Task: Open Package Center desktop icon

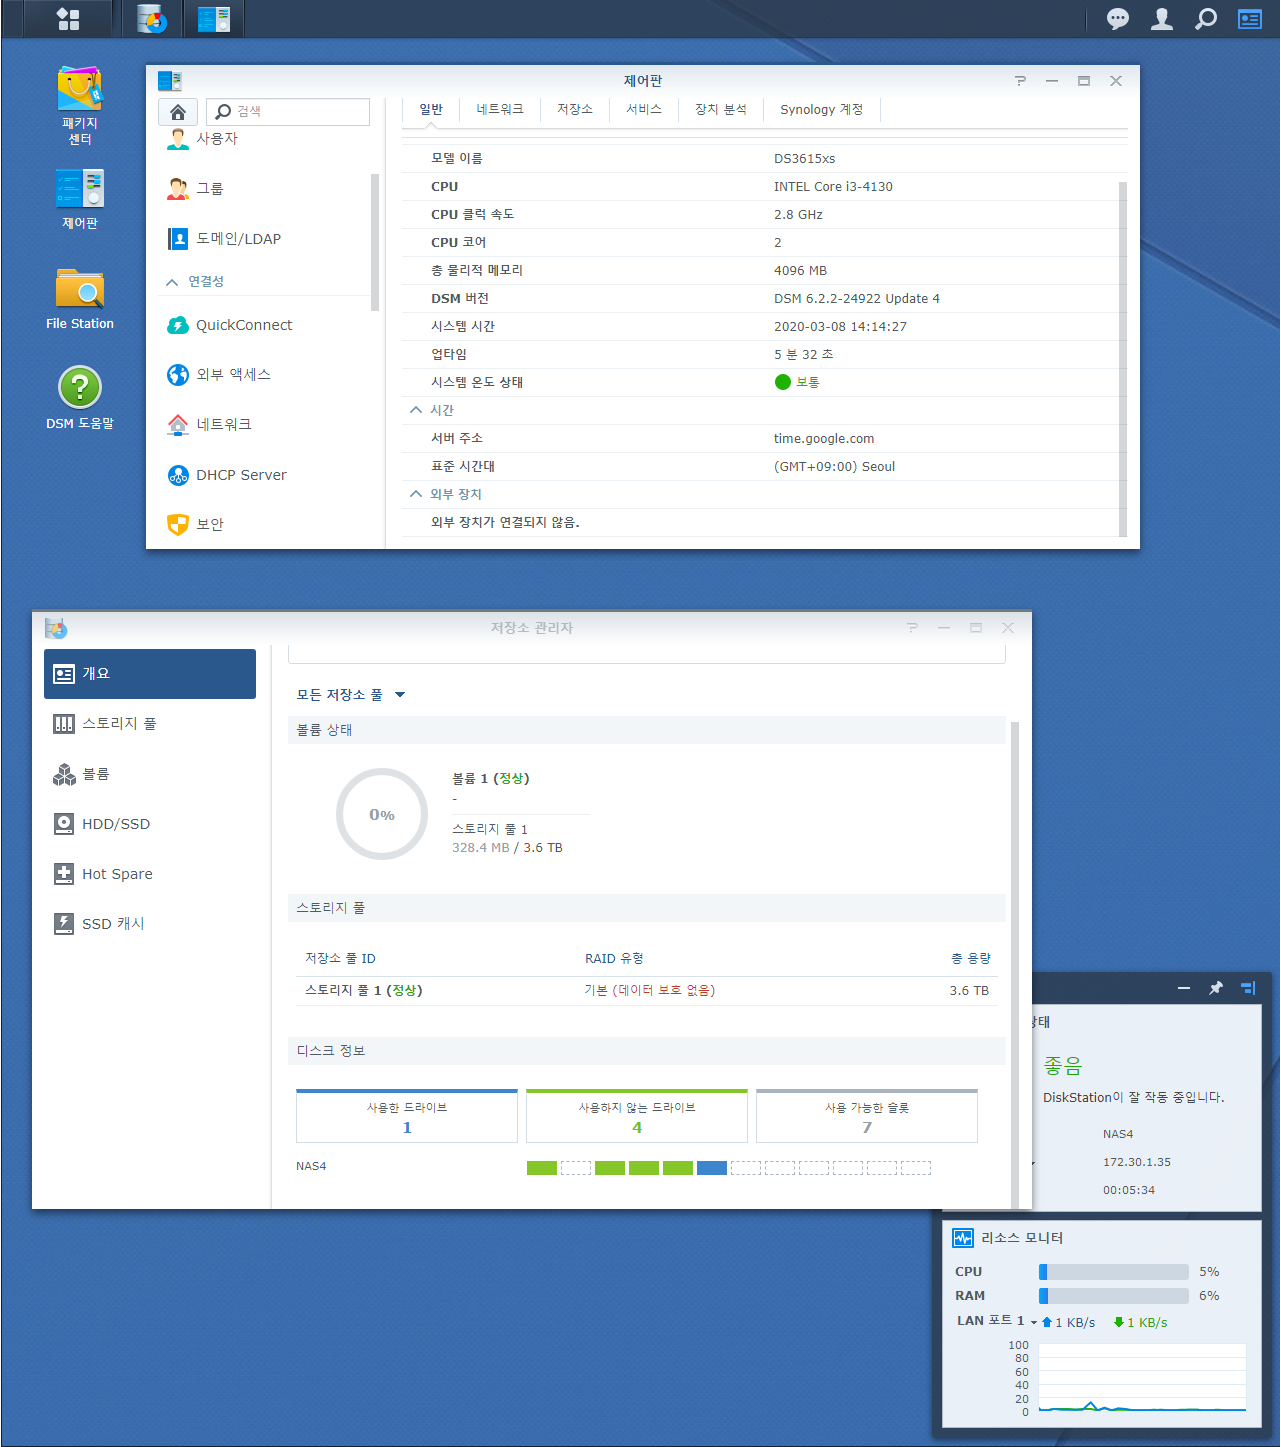Action: (80, 105)
